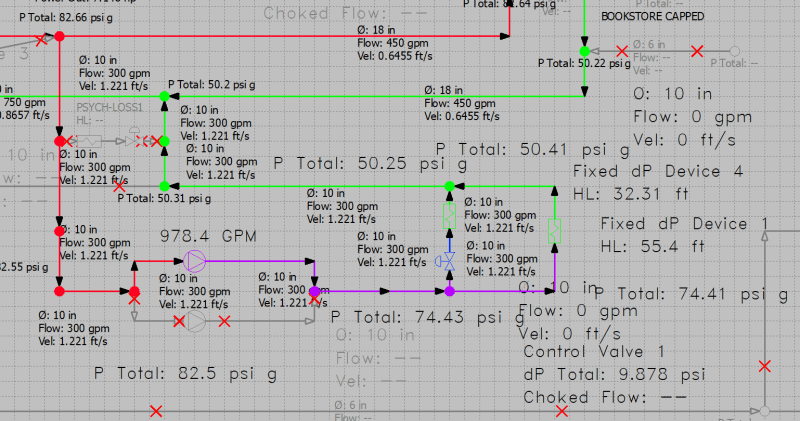Viewport: 800px width, 421px height.
Task: Select green fixed dP device on right vertical branch
Action: point(555,231)
